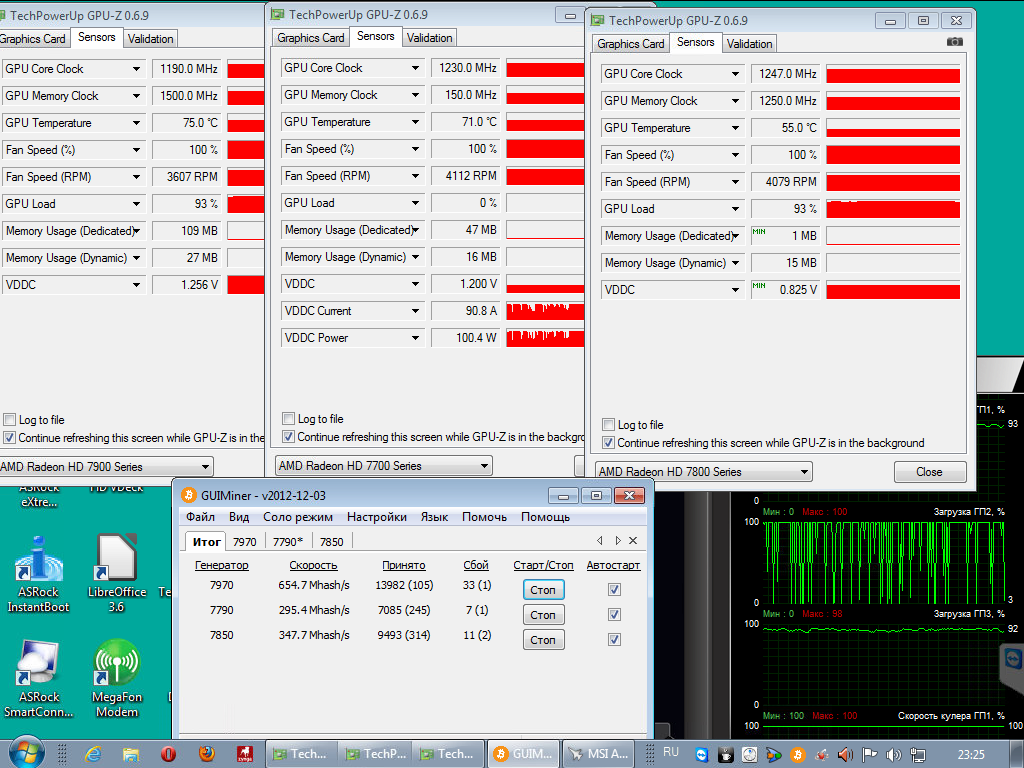The image size is (1024, 768).
Task: Open the Windows Start orb
Action: click(26, 753)
